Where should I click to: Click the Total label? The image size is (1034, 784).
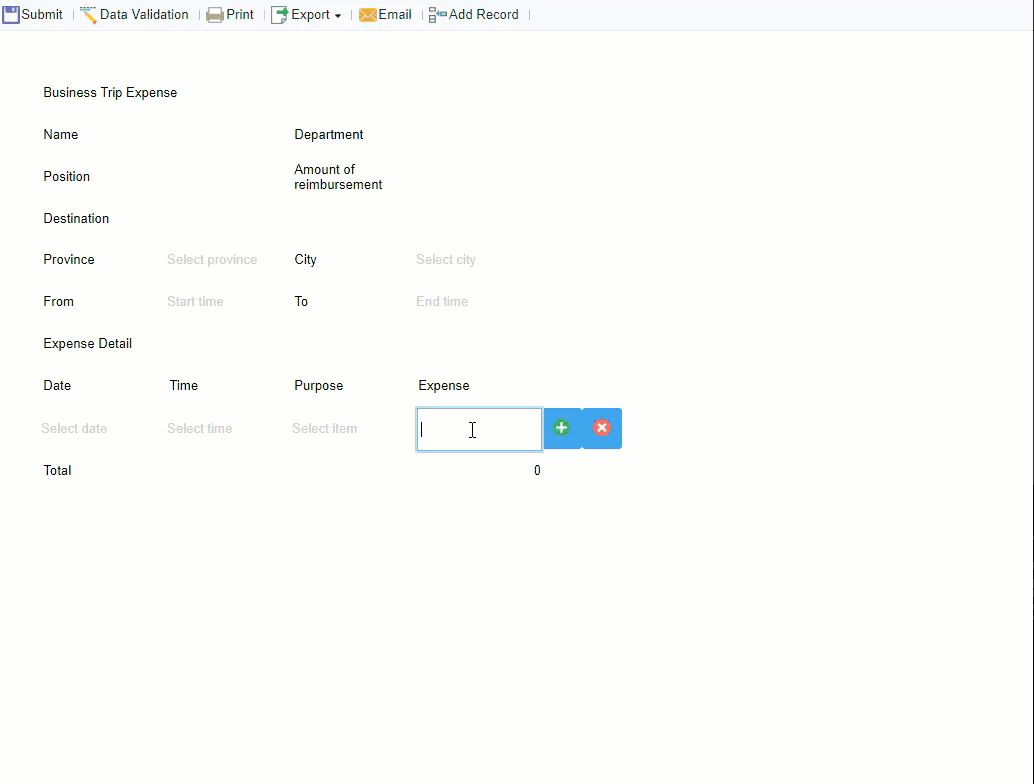click(57, 471)
